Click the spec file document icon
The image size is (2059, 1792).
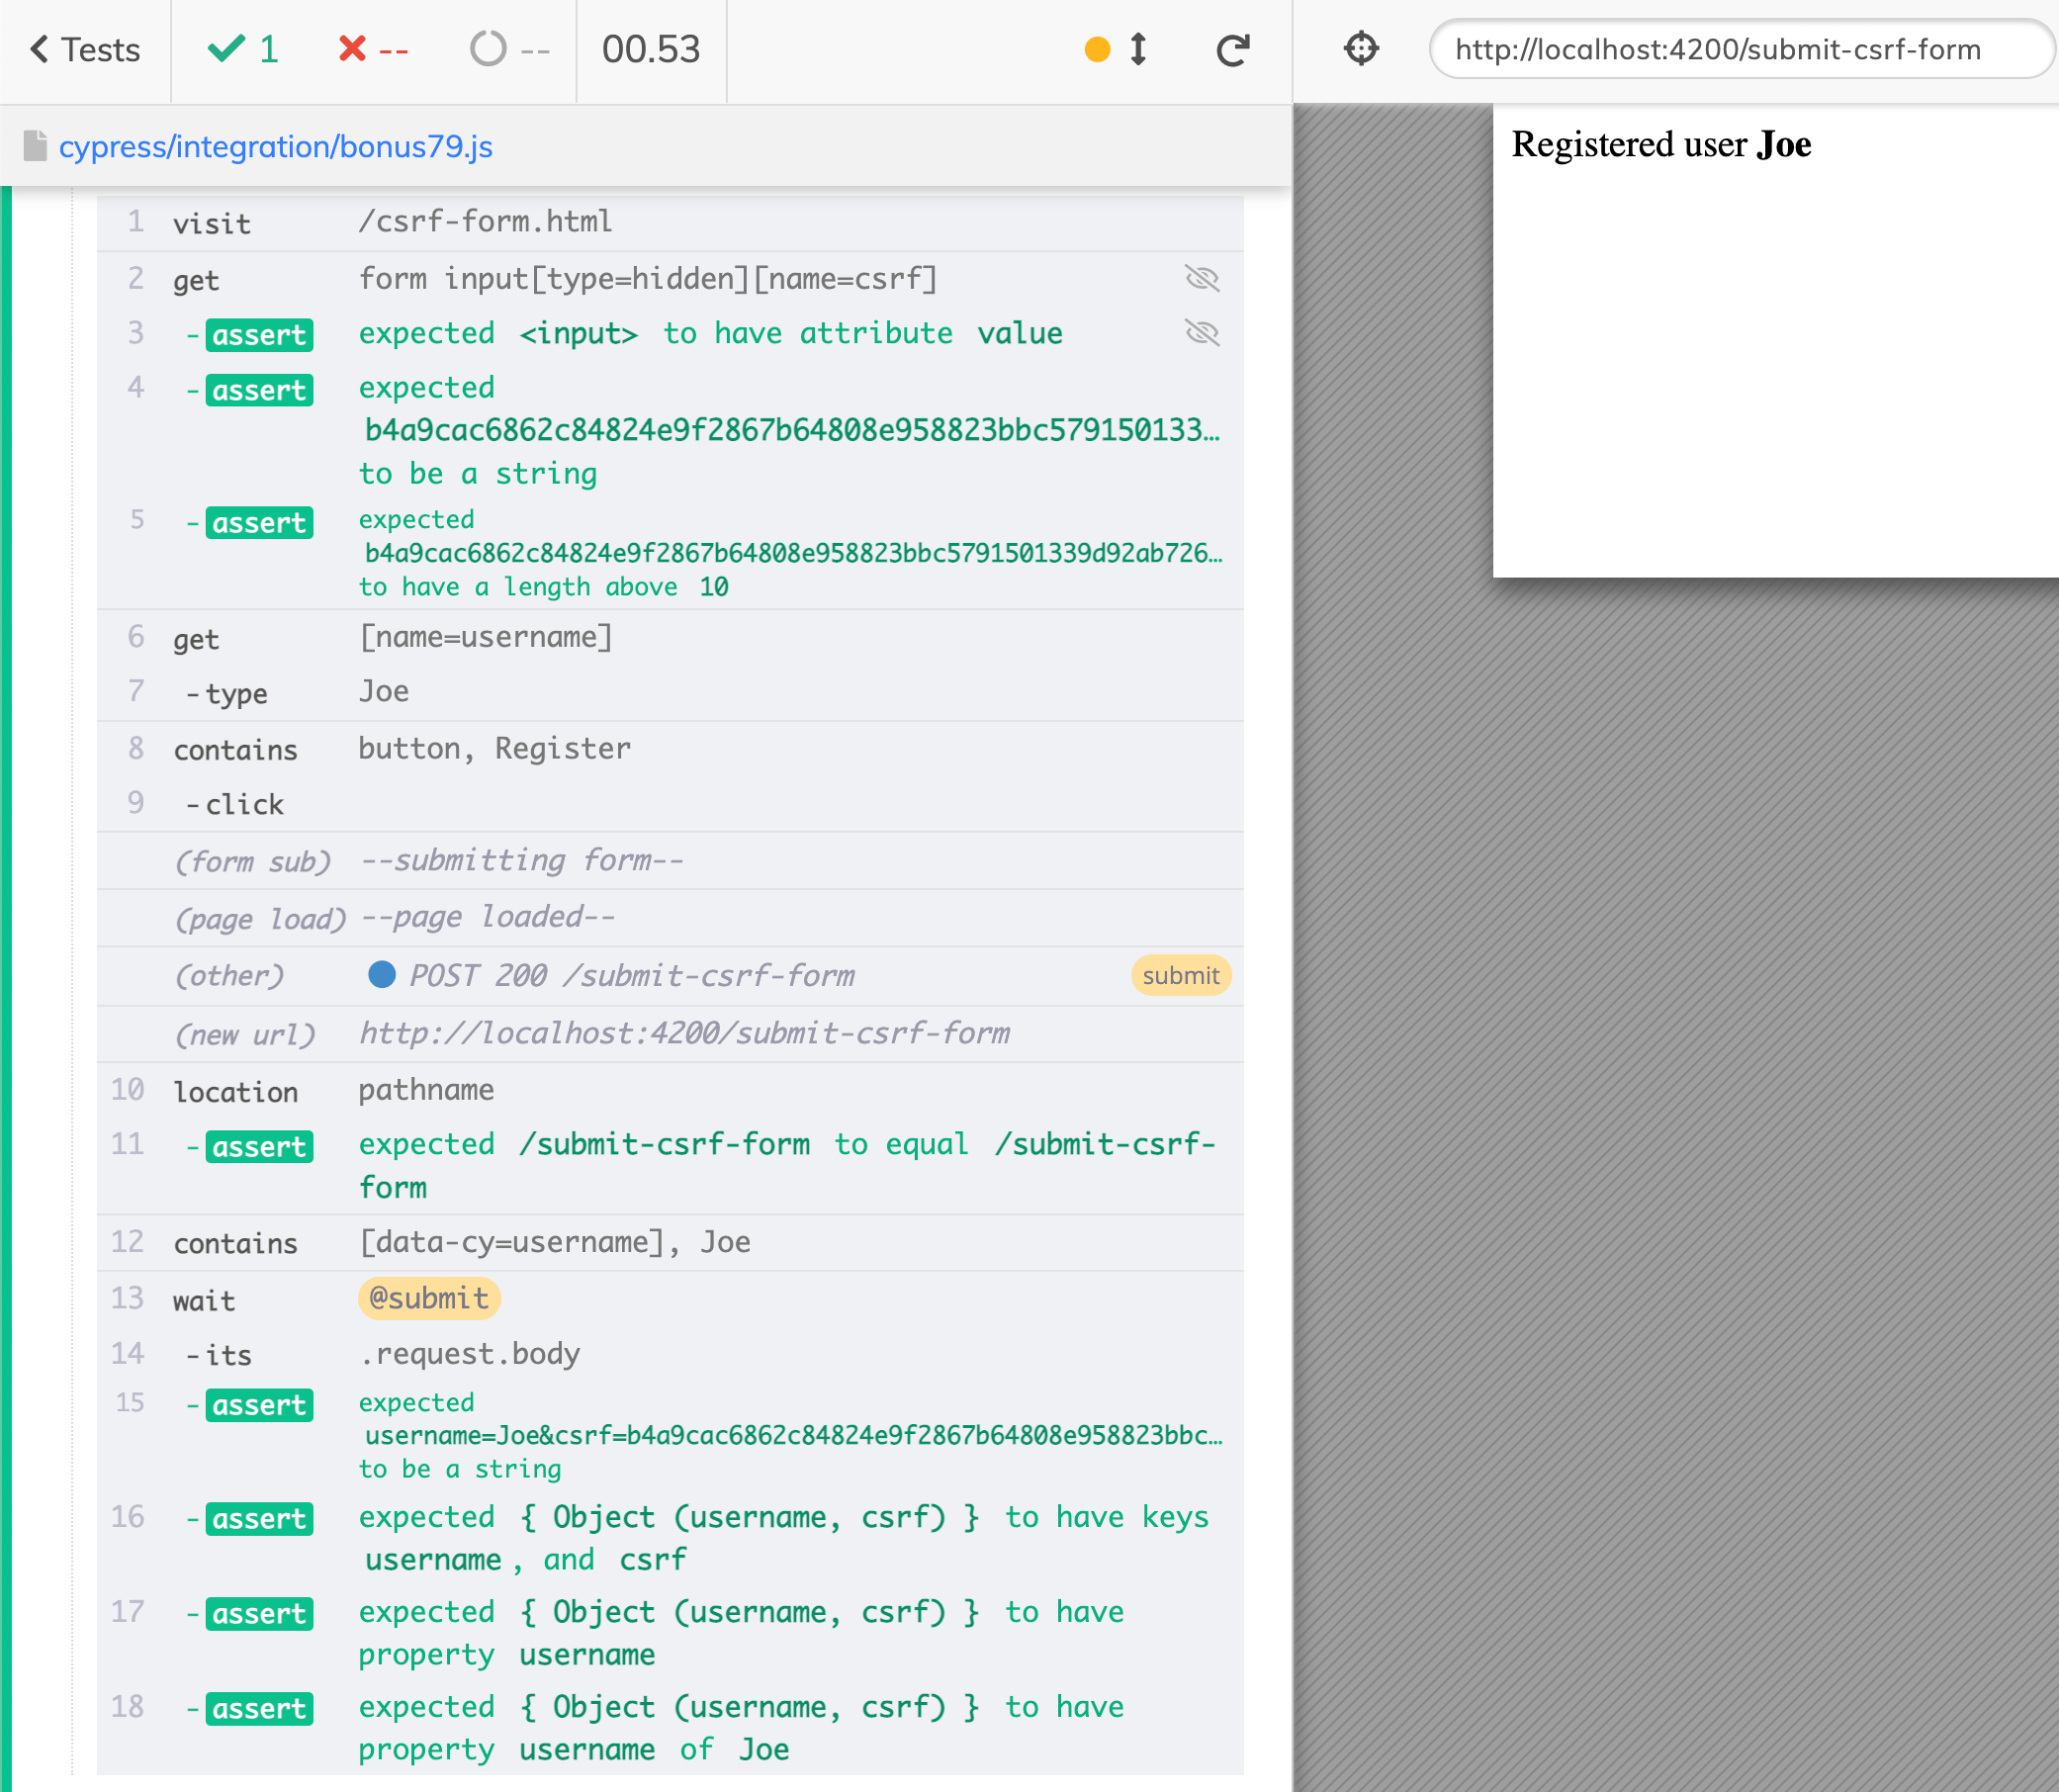(34, 146)
